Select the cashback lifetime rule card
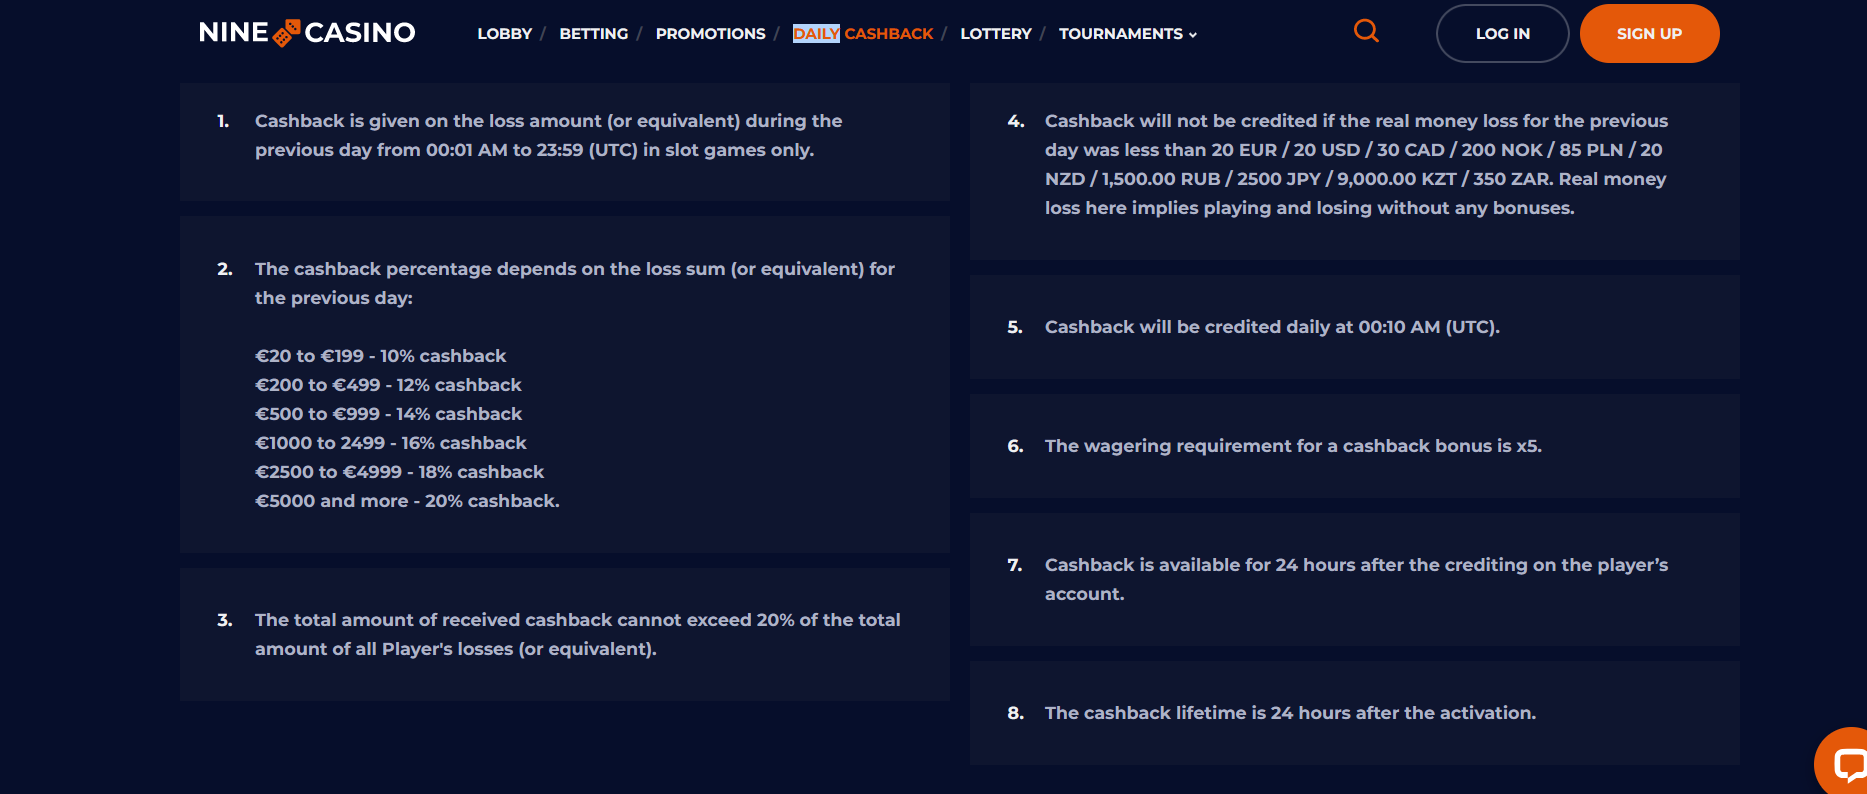This screenshot has width=1867, height=794. click(x=1355, y=713)
